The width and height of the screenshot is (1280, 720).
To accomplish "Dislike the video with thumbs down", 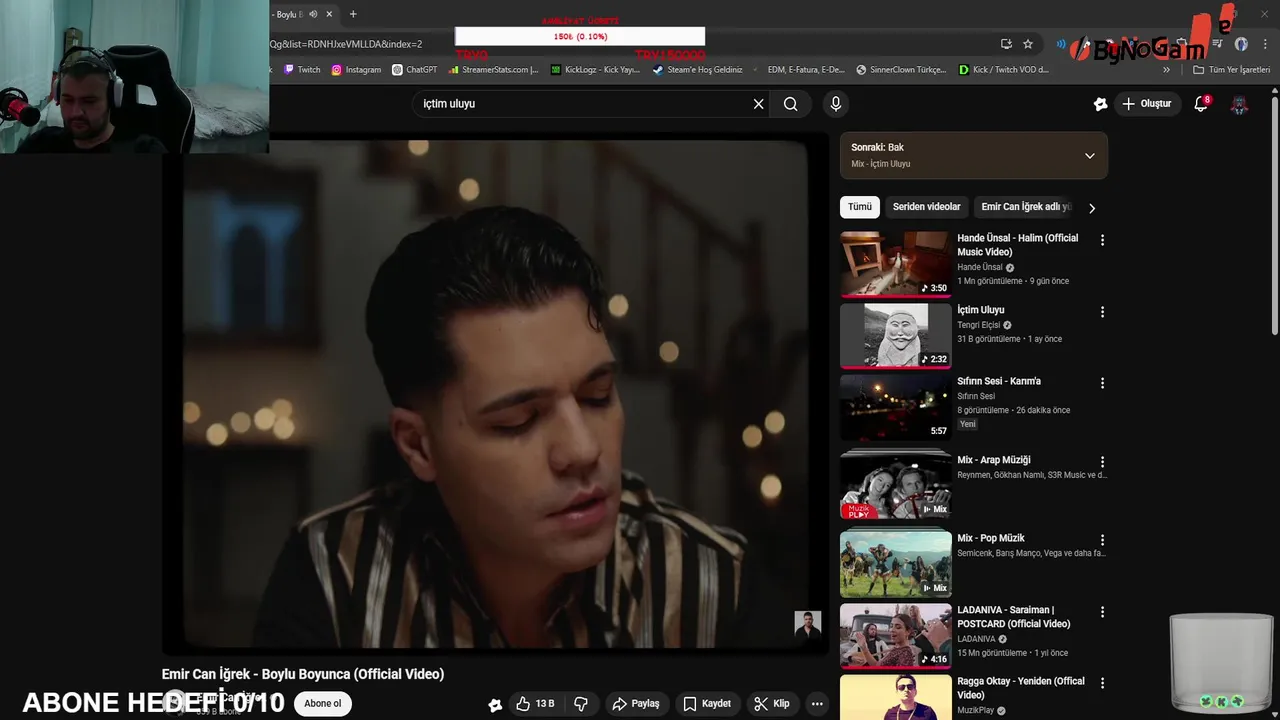I will click(x=581, y=704).
